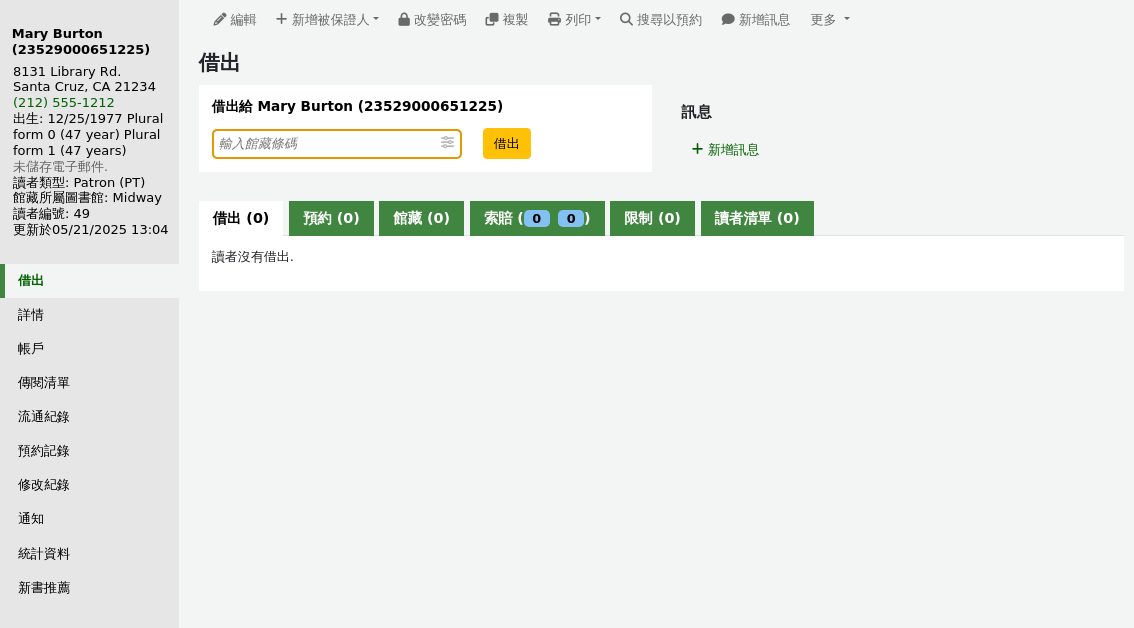
Task: Click the lock icon for 改變密碼
Action: 404,20
